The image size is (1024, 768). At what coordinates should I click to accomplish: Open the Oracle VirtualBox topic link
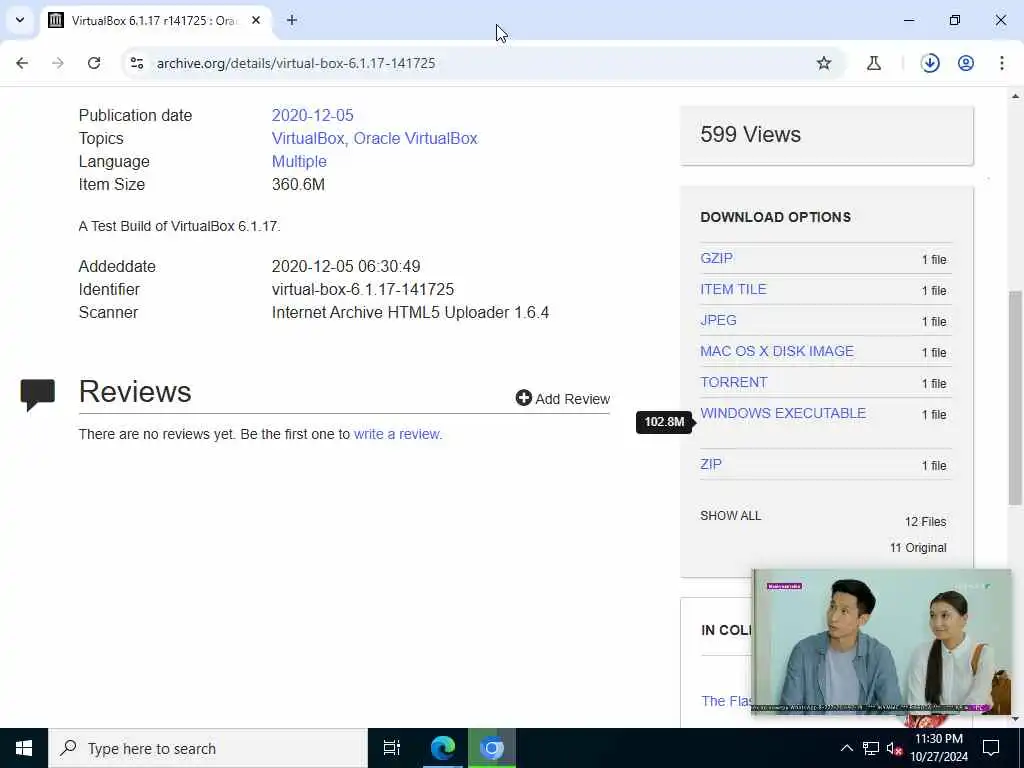coord(415,138)
